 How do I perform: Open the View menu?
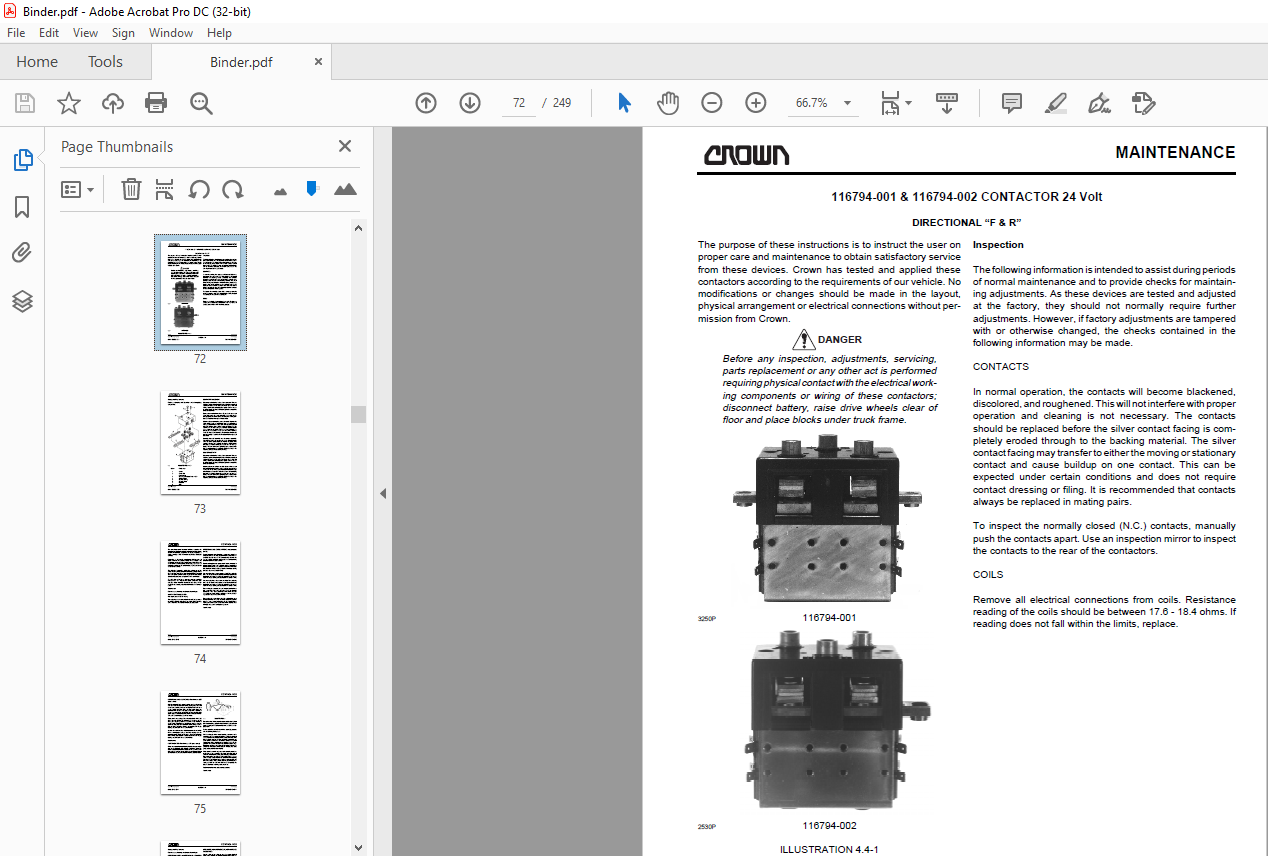point(85,33)
